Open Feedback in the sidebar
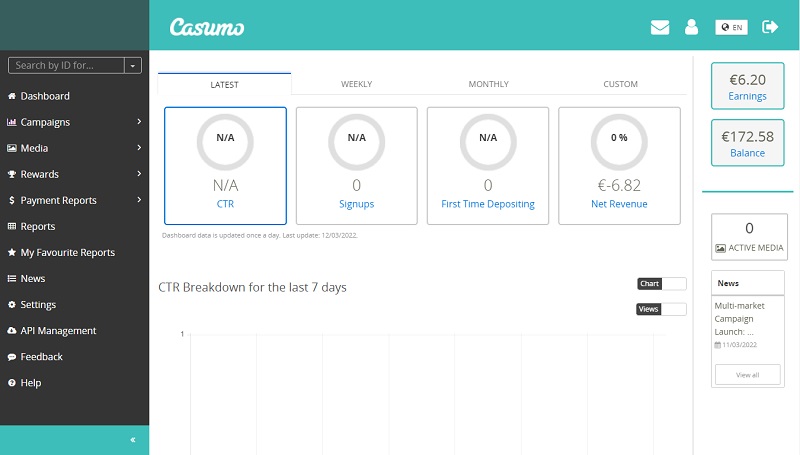800x455 pixels. click(x=41, y=357)
